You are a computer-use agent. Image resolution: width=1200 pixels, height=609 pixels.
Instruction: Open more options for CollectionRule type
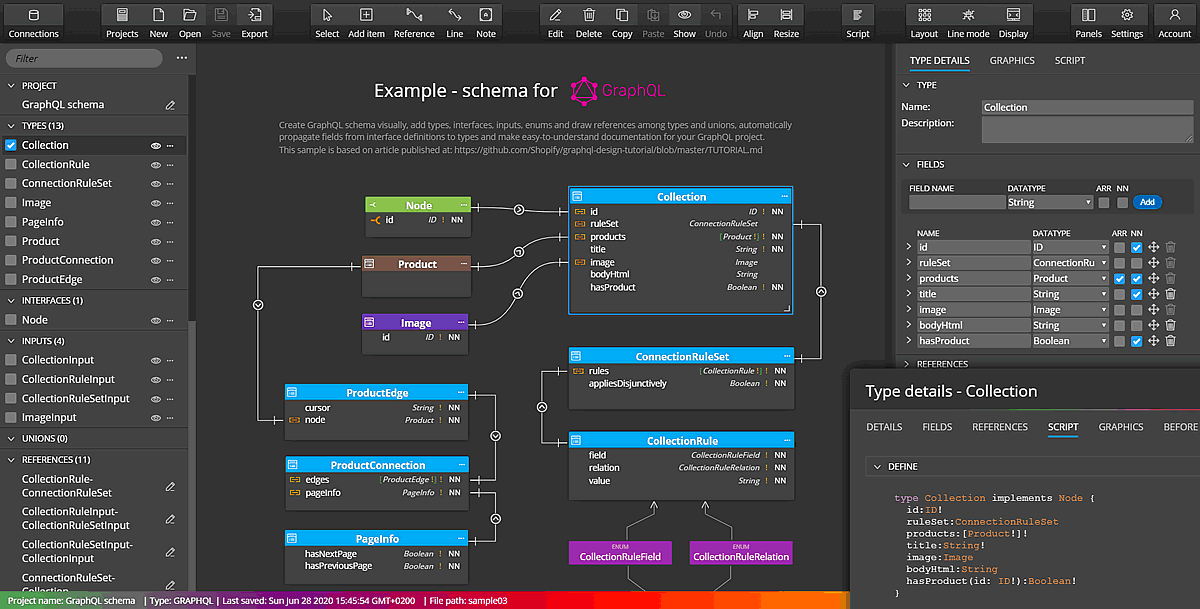170,165
